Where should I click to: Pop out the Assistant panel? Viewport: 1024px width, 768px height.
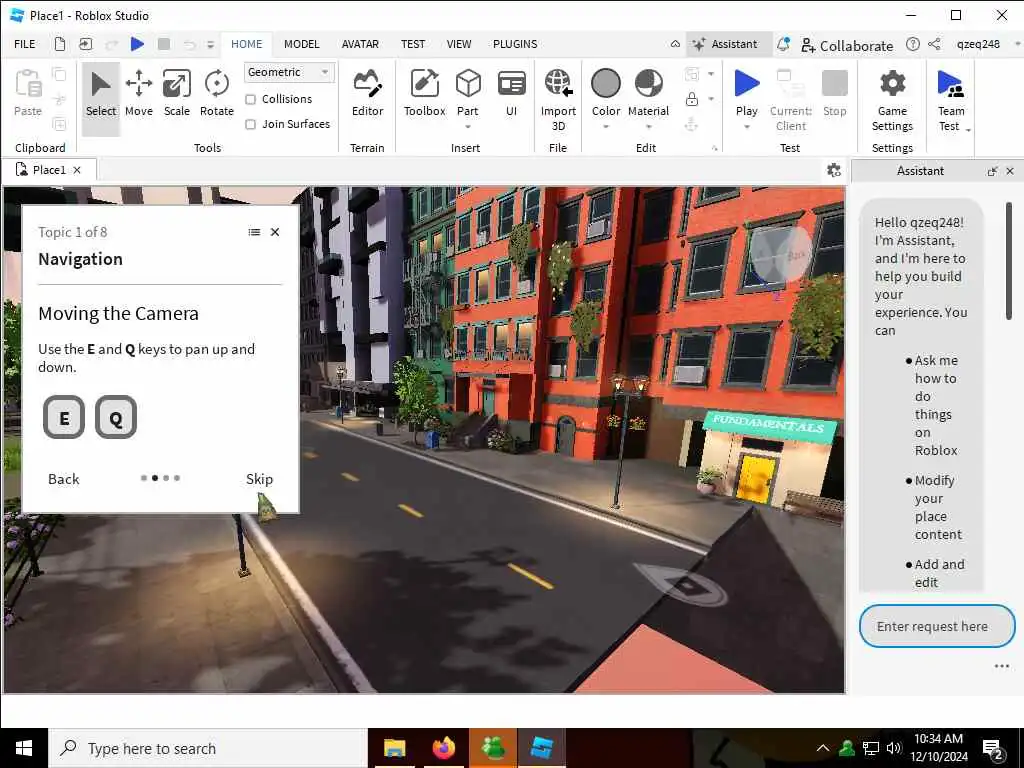(x=992, y=171)
